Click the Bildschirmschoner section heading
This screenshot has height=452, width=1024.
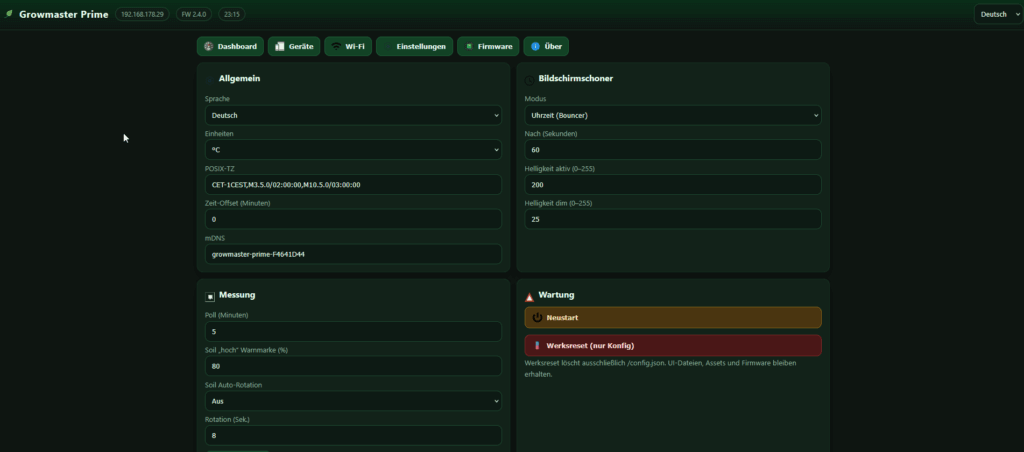(575, 78)
